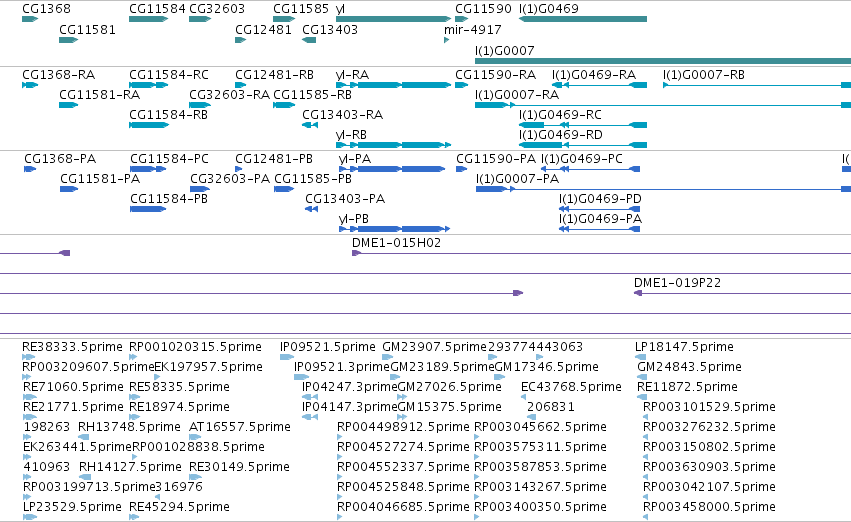The height and width of the screenshot is (522, 851).
Task: Open the CG32603 gene feature
Action: click(x=200, y=19)
